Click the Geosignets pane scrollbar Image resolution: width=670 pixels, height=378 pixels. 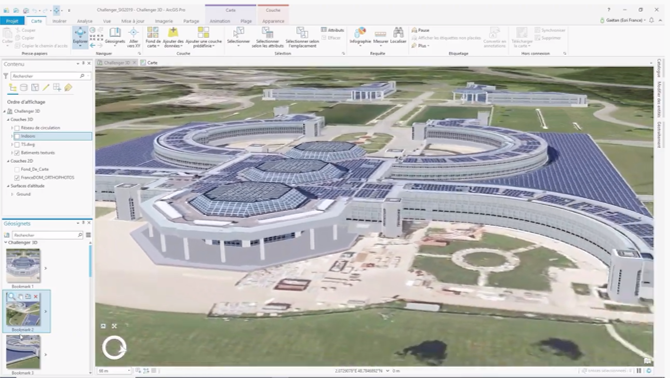(90, 261)
